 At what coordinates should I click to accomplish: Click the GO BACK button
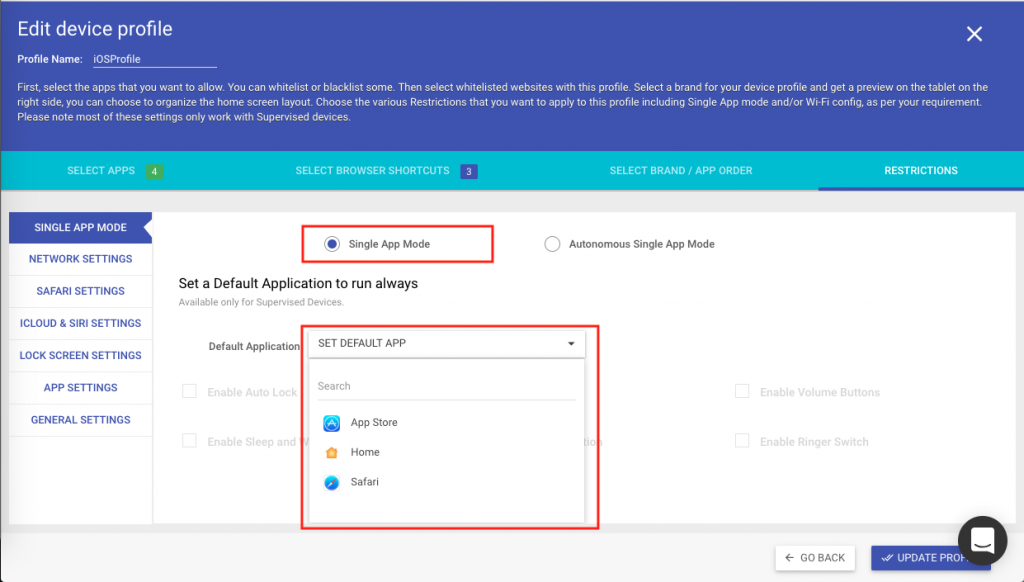click(815, 558)
